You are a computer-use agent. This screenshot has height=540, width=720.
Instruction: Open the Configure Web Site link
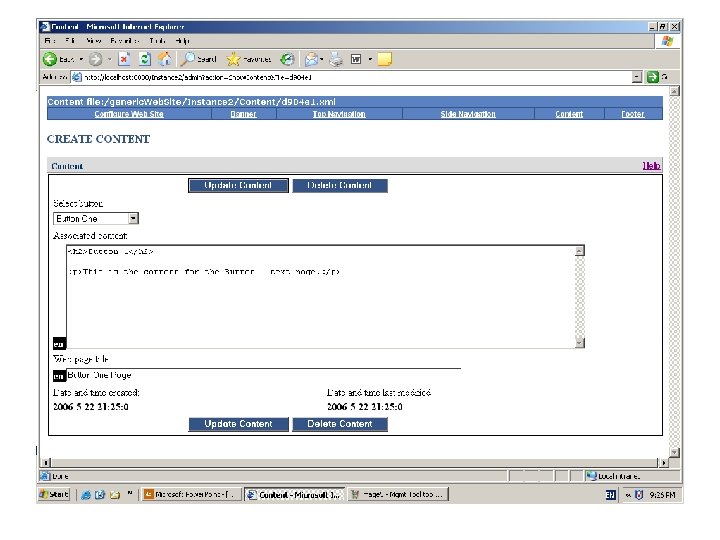pos(129,114)
